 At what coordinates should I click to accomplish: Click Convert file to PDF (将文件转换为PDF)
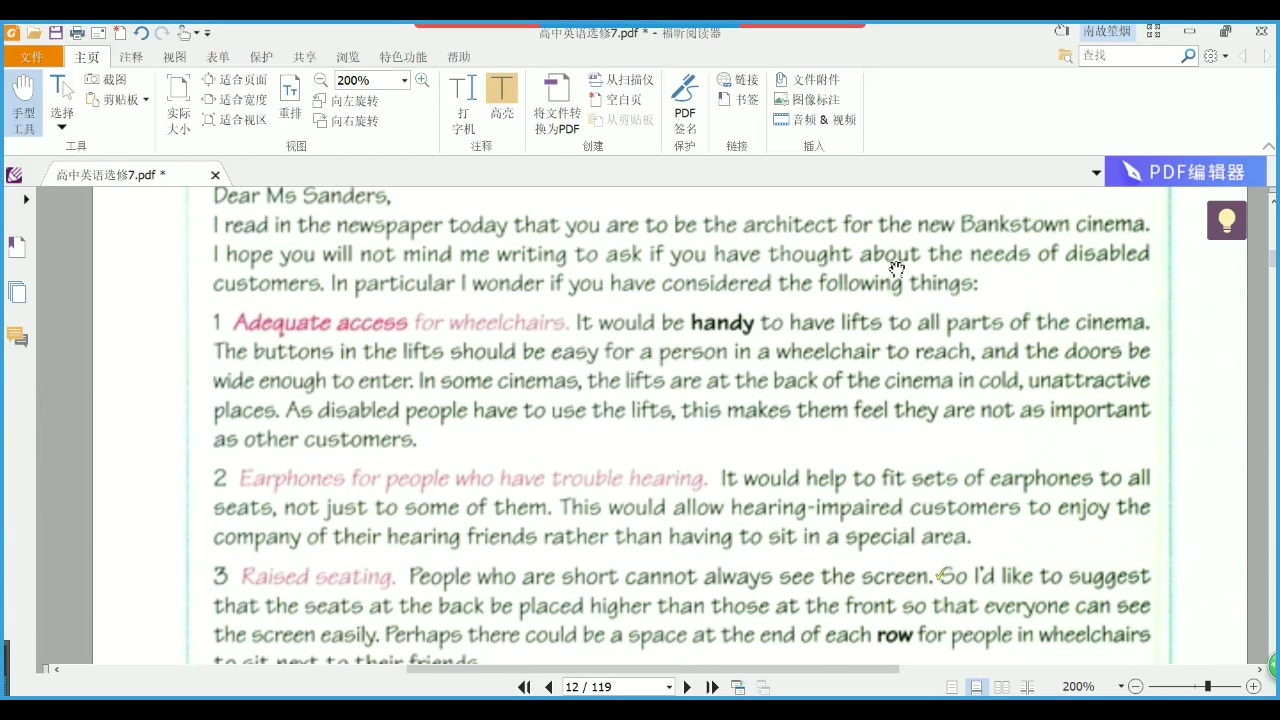pos(557,104)
